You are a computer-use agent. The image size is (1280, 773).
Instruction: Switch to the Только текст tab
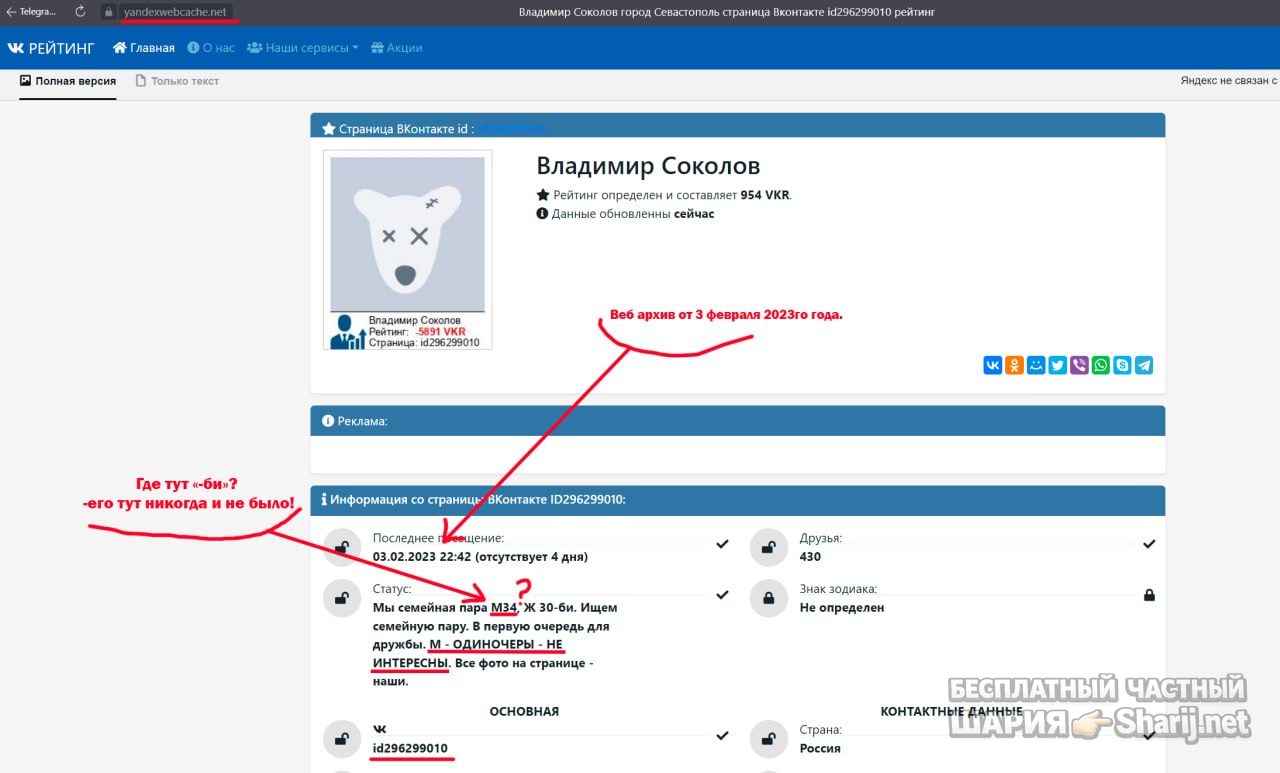point(177,81)
